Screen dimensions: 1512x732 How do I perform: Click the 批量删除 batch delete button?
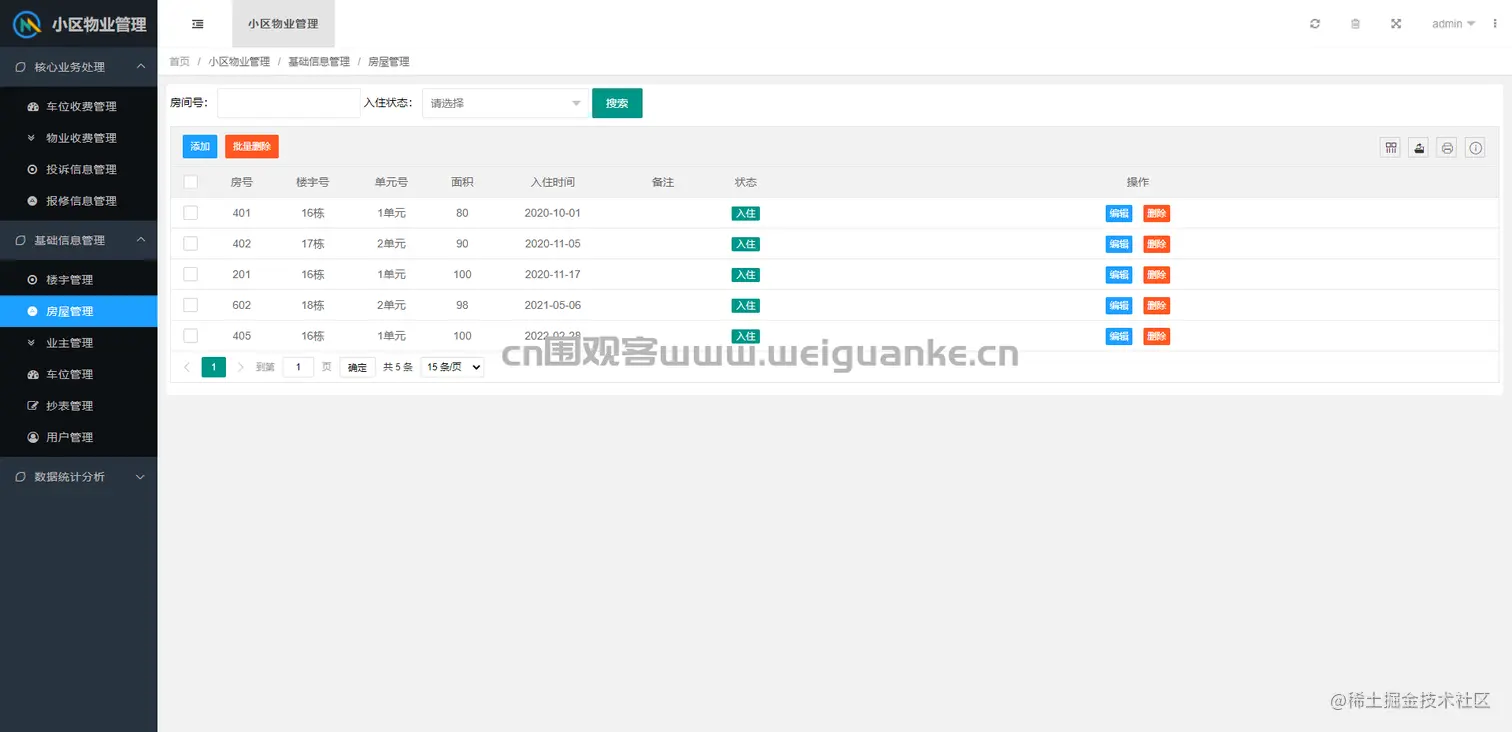252,146
